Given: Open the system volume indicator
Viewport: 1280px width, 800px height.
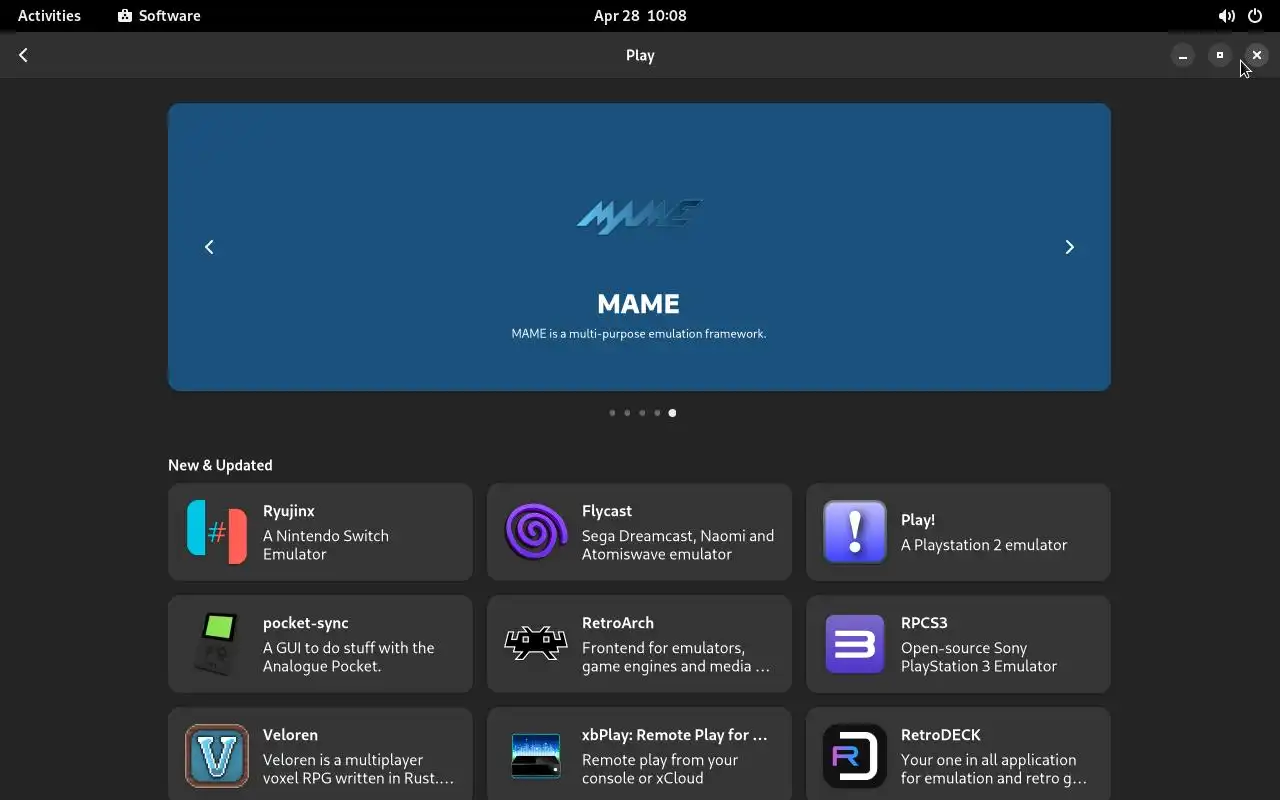Looking at the screenshot, I should 1226,16.
